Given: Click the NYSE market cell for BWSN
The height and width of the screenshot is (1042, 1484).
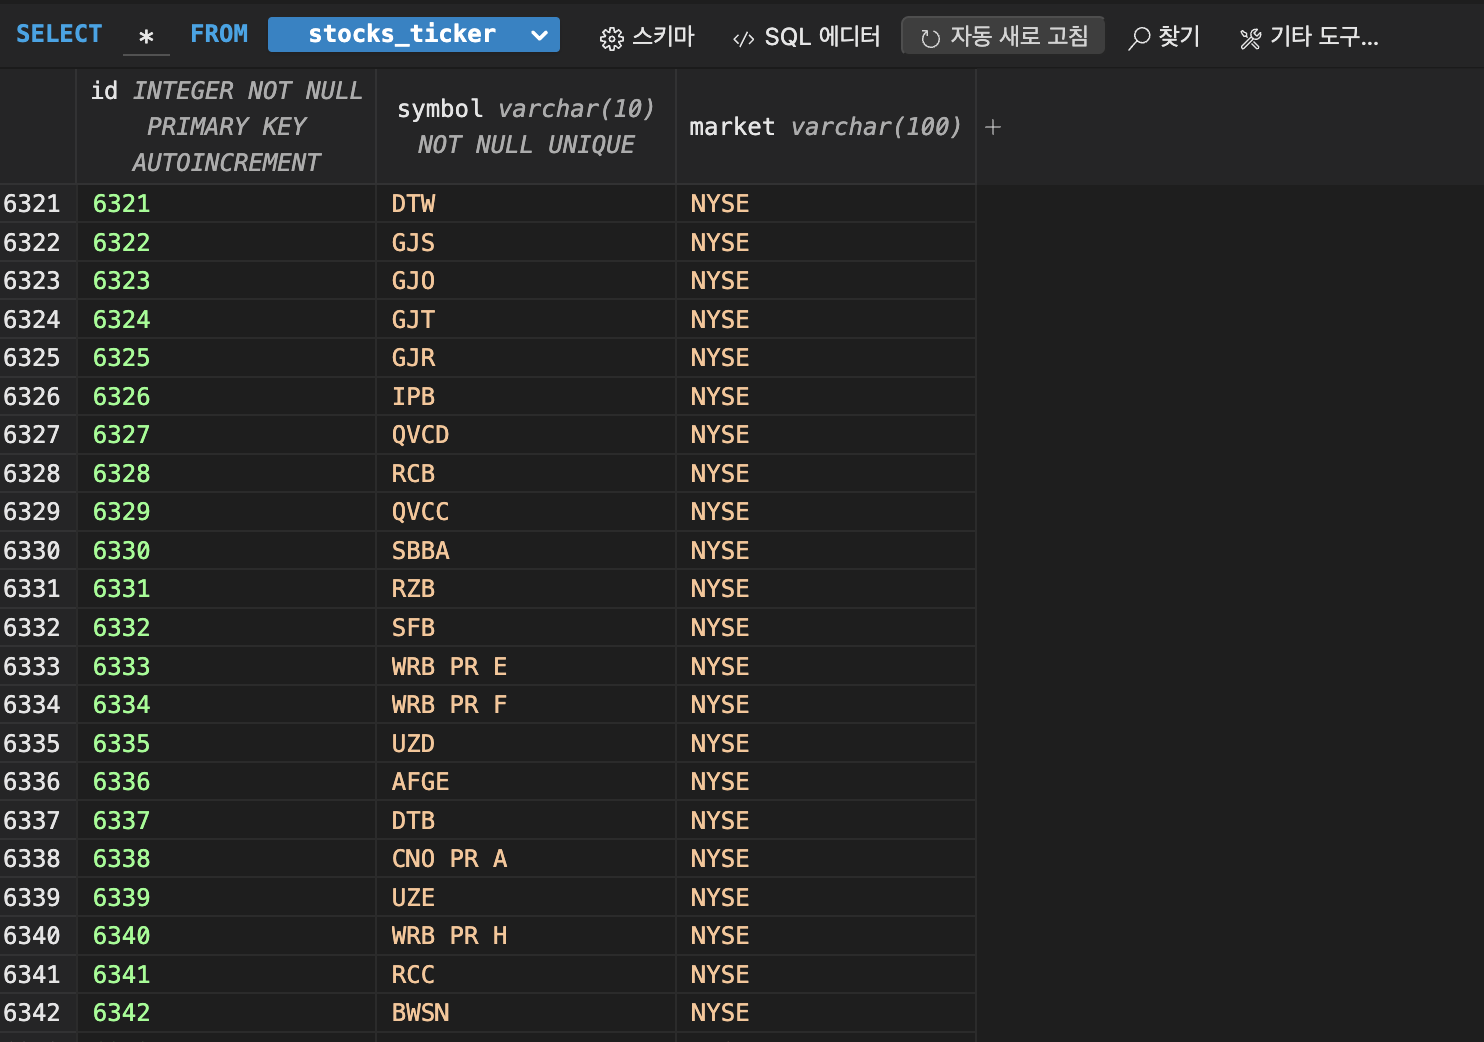Looking at the screenshot, I should click(826, 1013).
